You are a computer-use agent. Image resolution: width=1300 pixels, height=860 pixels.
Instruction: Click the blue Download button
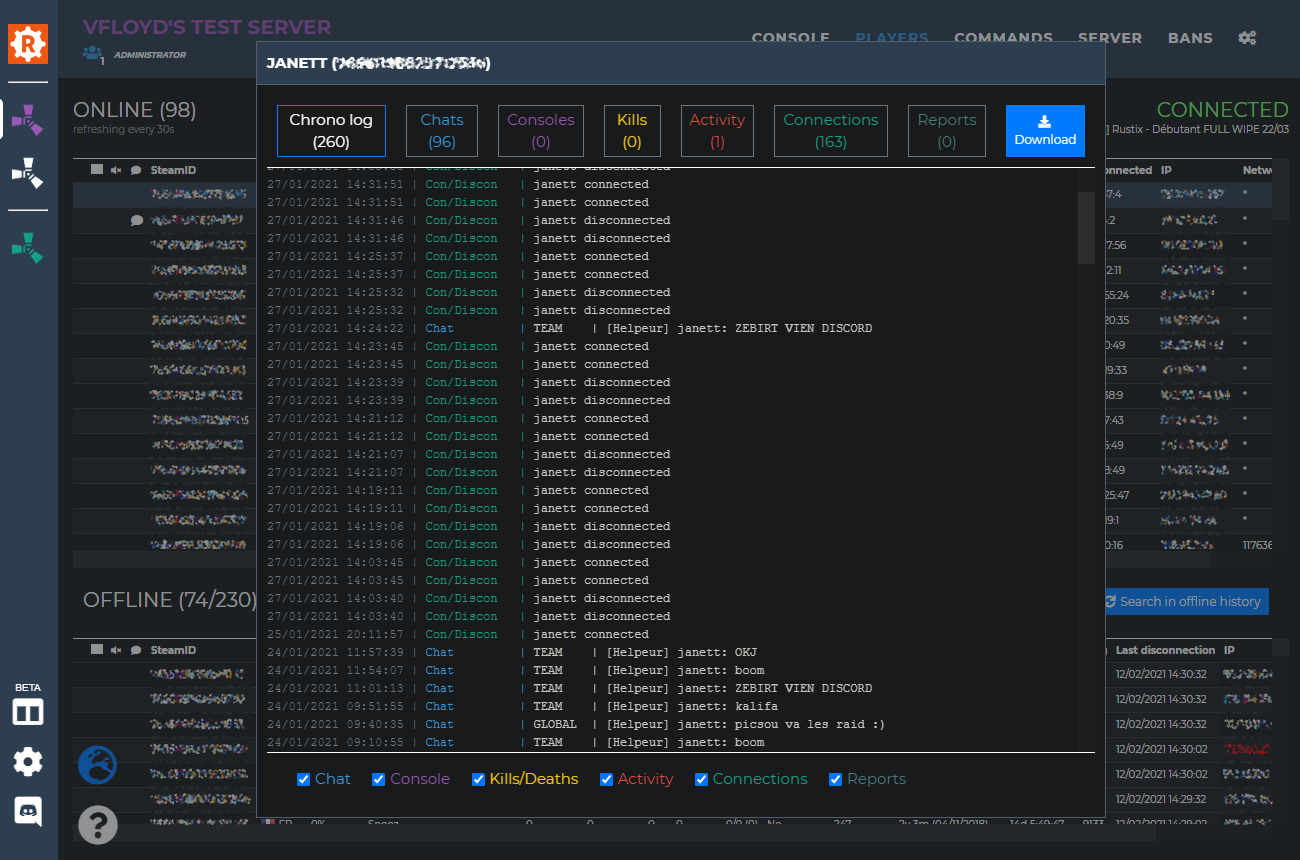coord(1045,131)
